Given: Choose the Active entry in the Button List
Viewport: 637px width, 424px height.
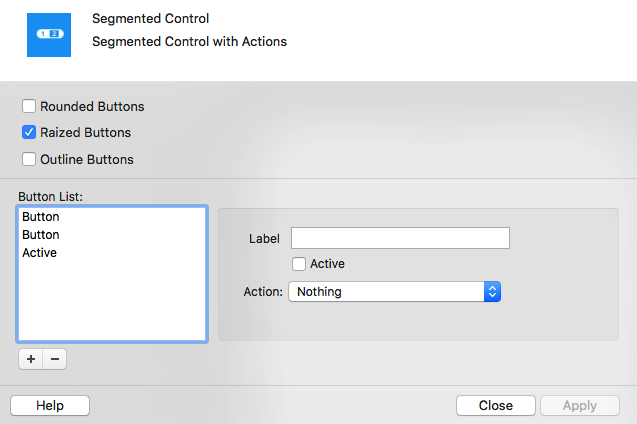Looking at the screenshot, I should (40, 253).
